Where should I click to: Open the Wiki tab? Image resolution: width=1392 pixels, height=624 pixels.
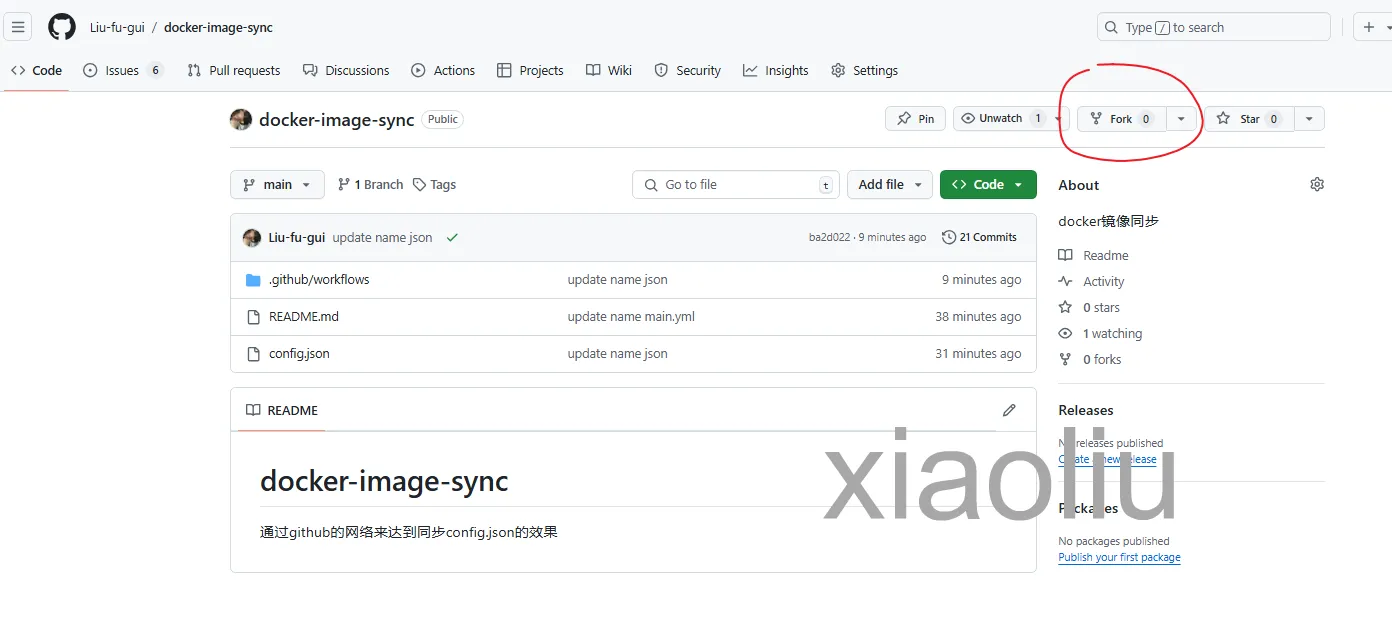(x=609, y=70)
